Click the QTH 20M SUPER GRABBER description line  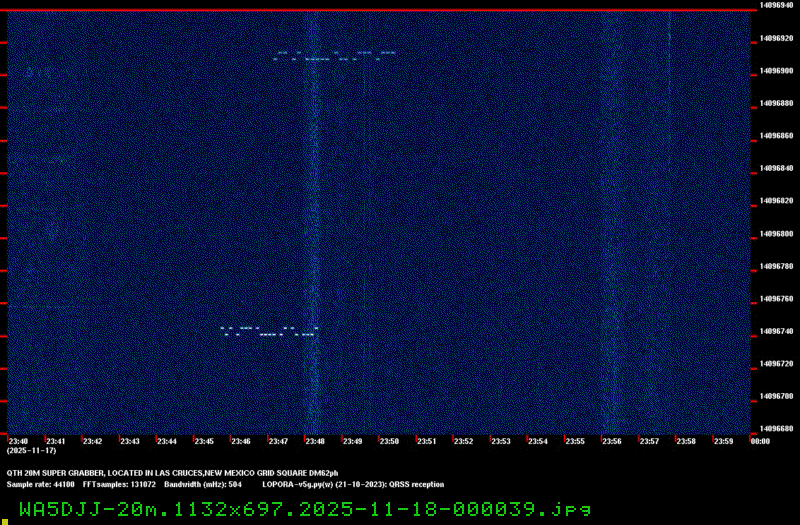(x=172, y=473)
